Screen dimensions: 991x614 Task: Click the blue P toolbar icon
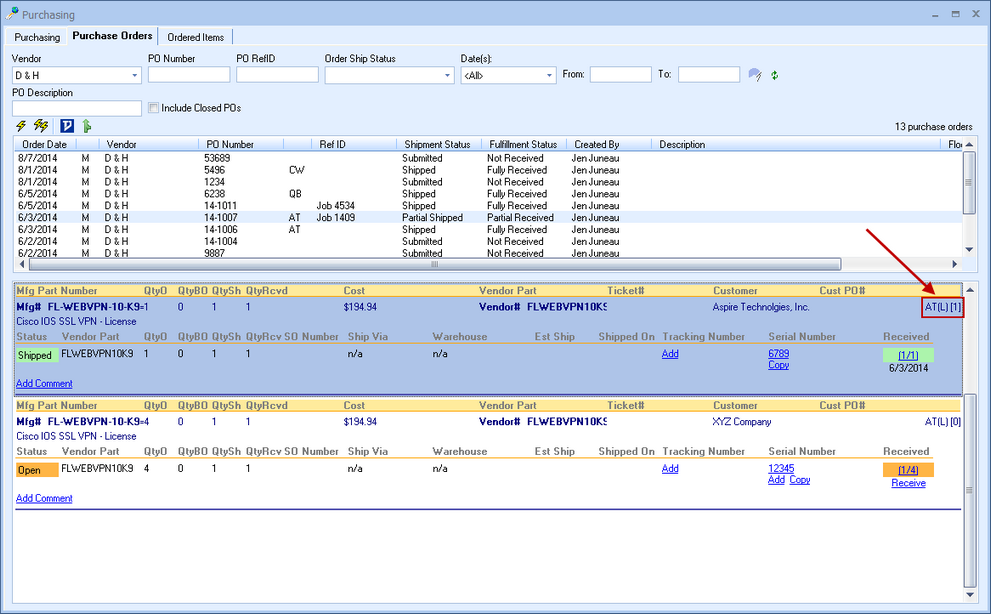point(67,126)
